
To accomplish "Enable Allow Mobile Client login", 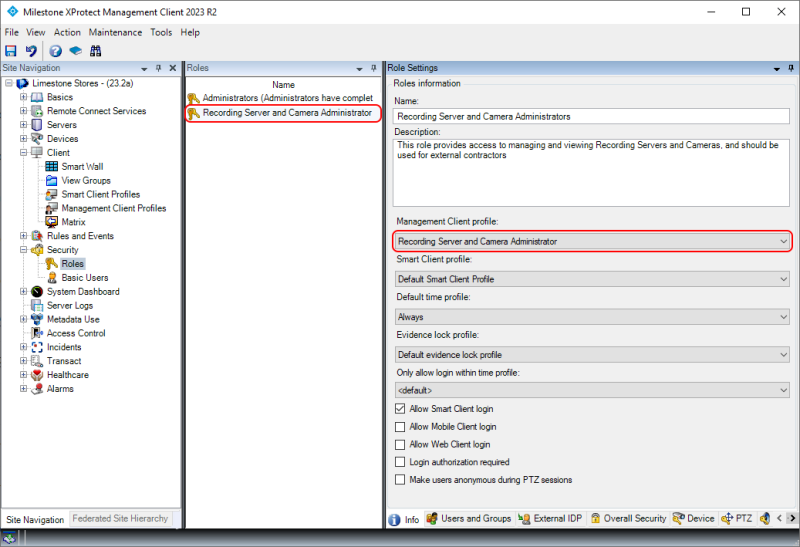I will click(400, 427).
